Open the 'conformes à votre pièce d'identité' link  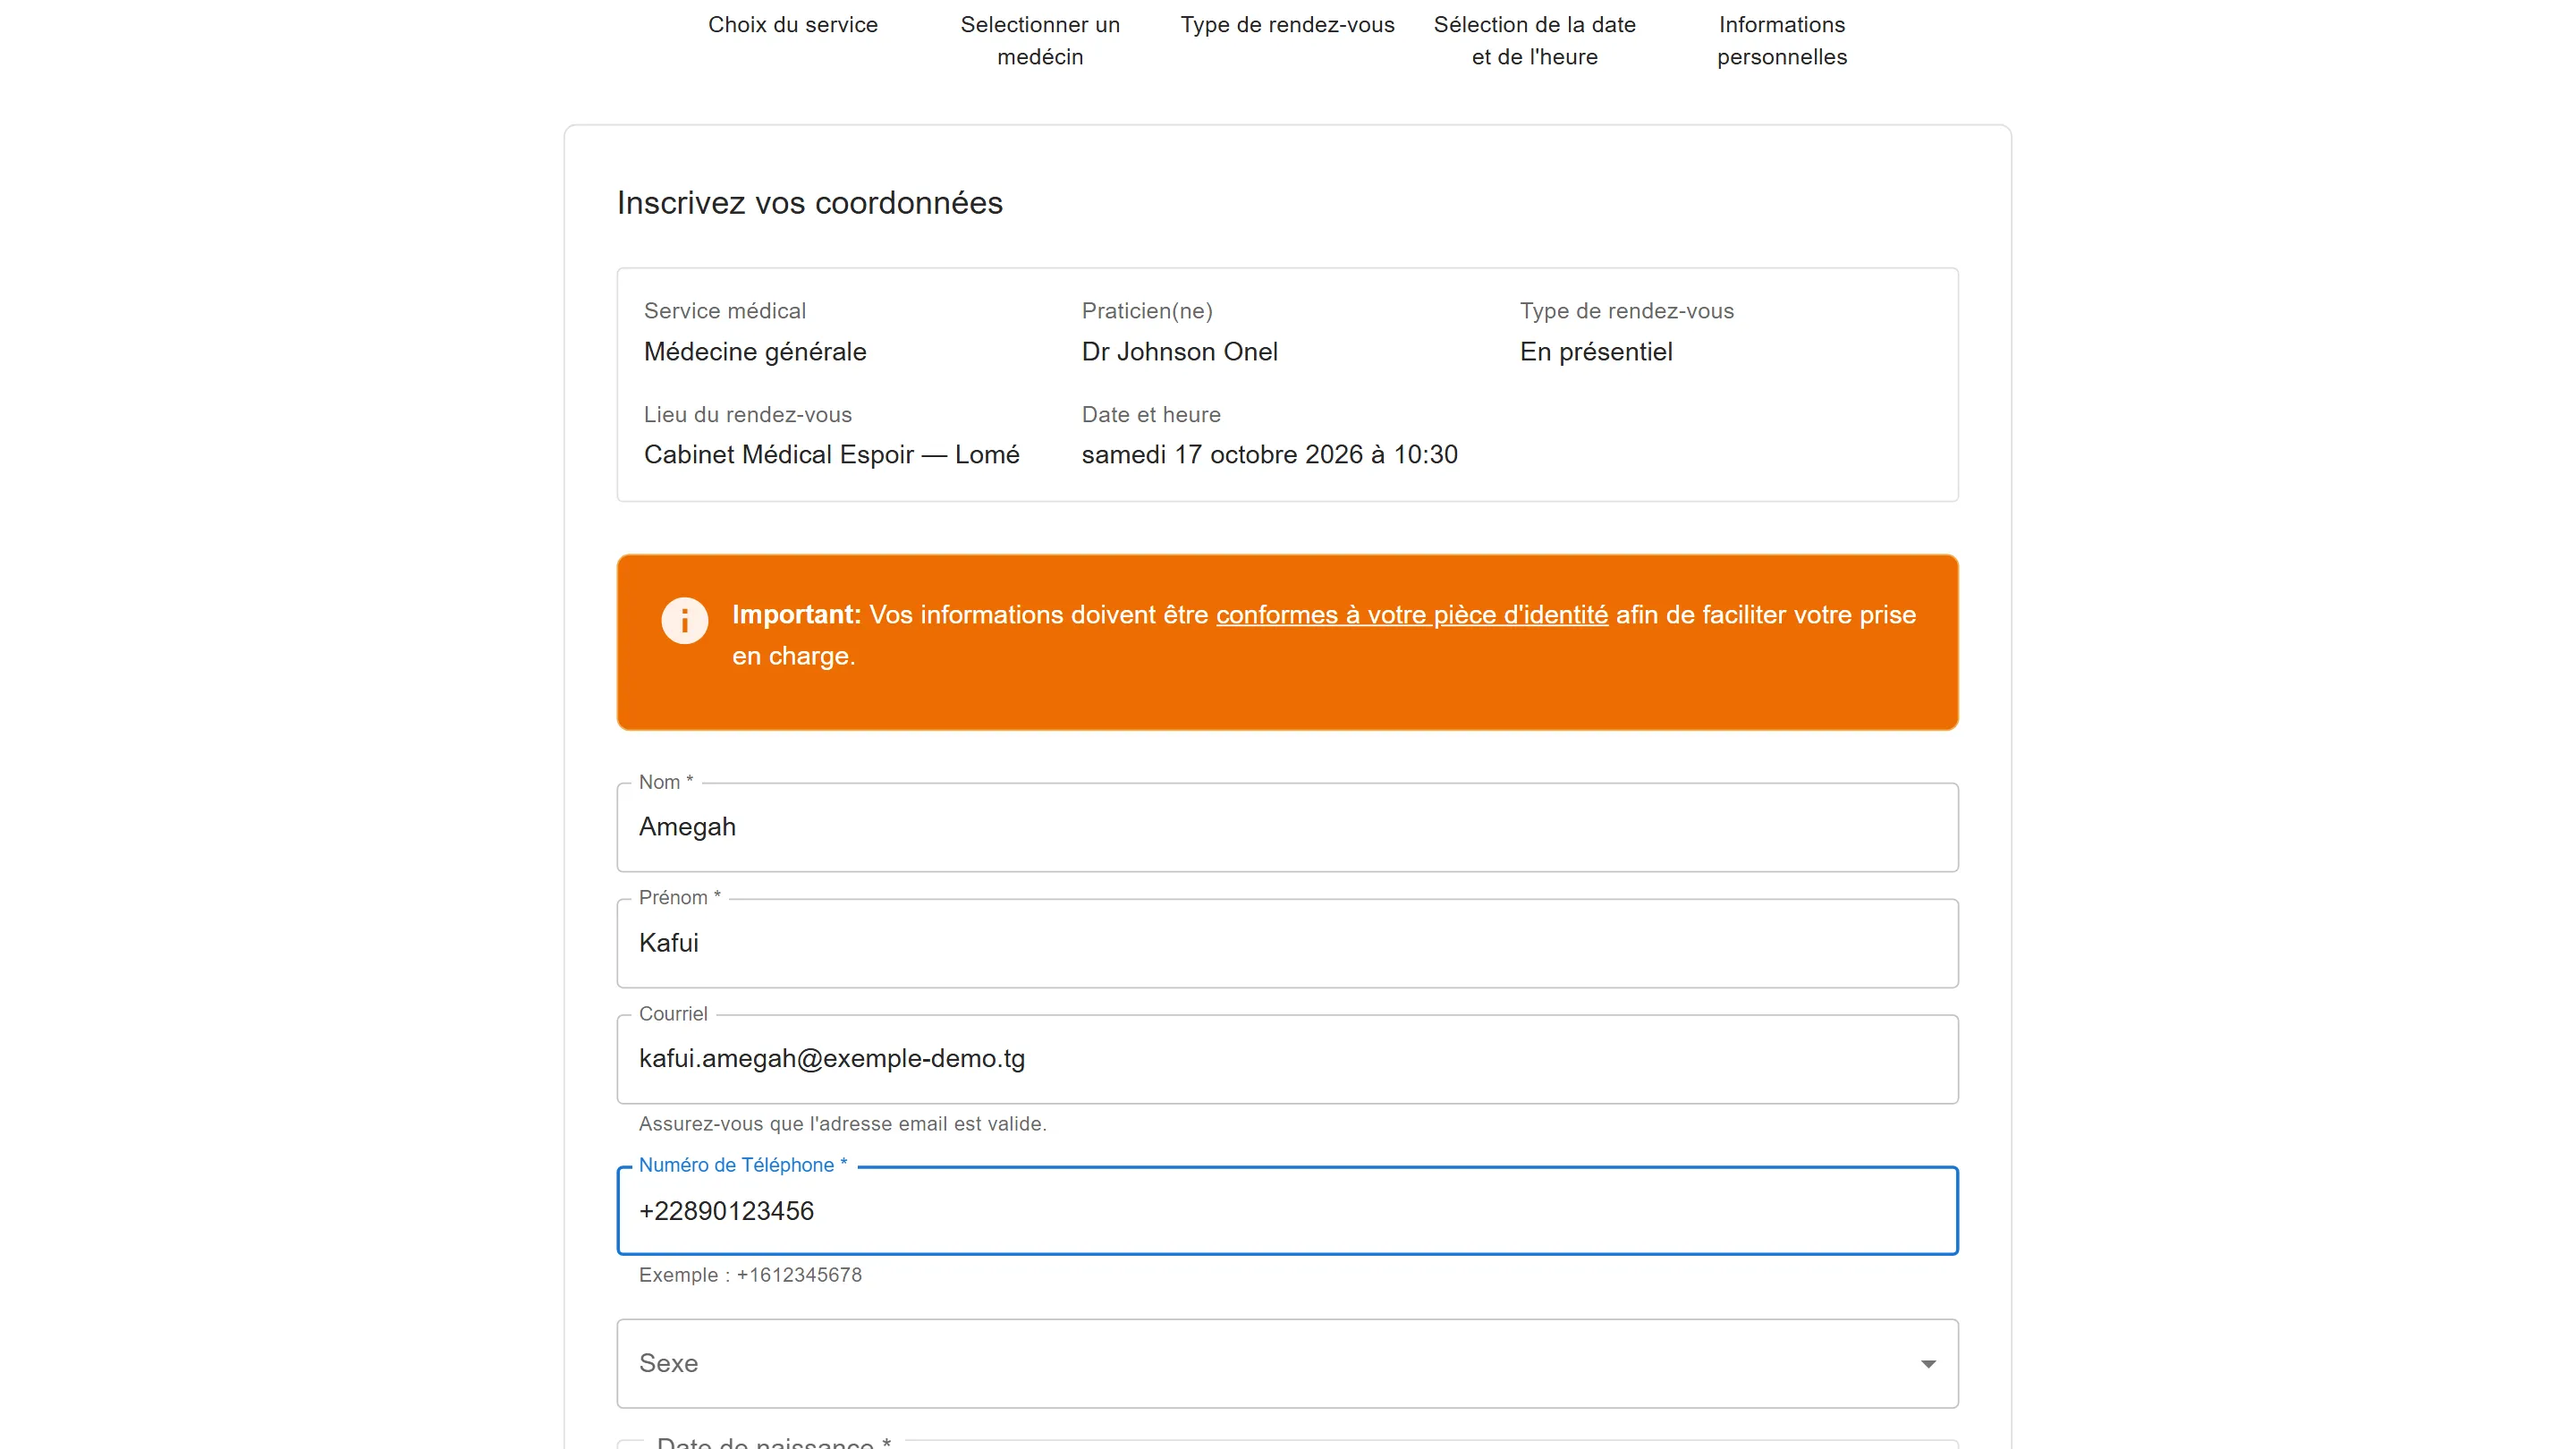click(x=1411, y=614)
